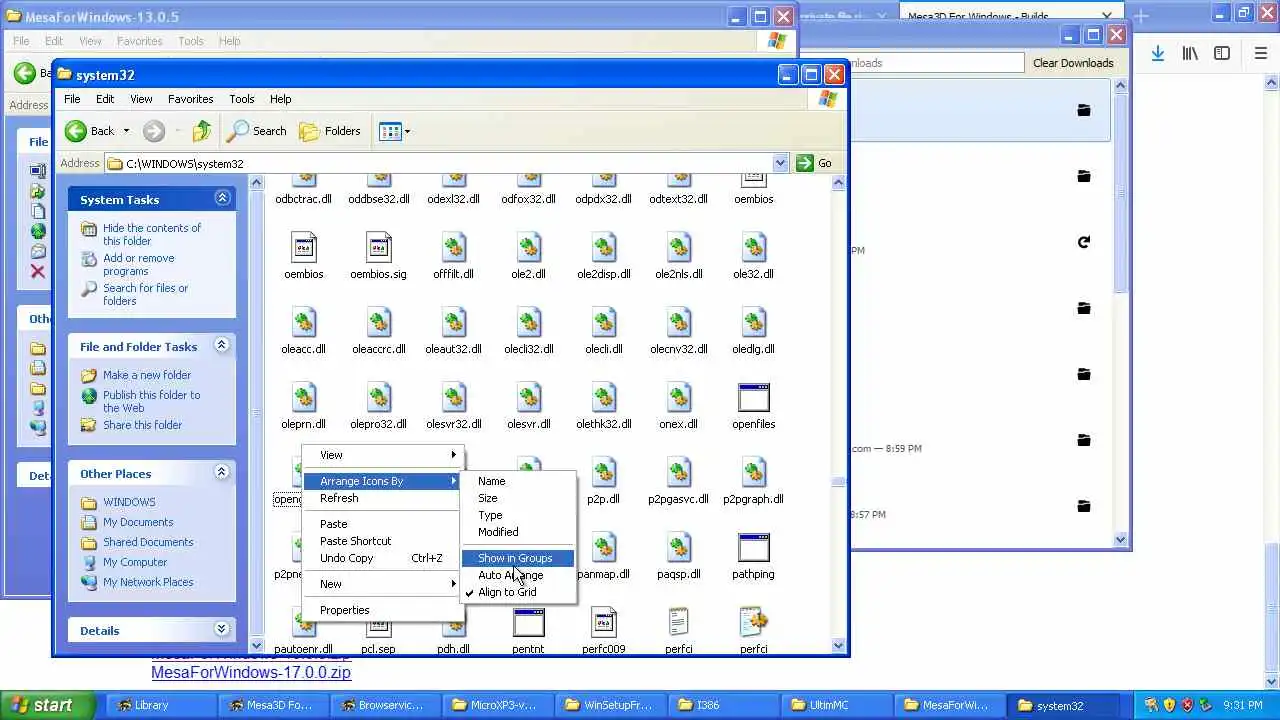Open the Favorites menu in system32 window
Image resolution: width=1280 pixels, height=720 pixels.
pyautogui.click(x=190, y=99)
